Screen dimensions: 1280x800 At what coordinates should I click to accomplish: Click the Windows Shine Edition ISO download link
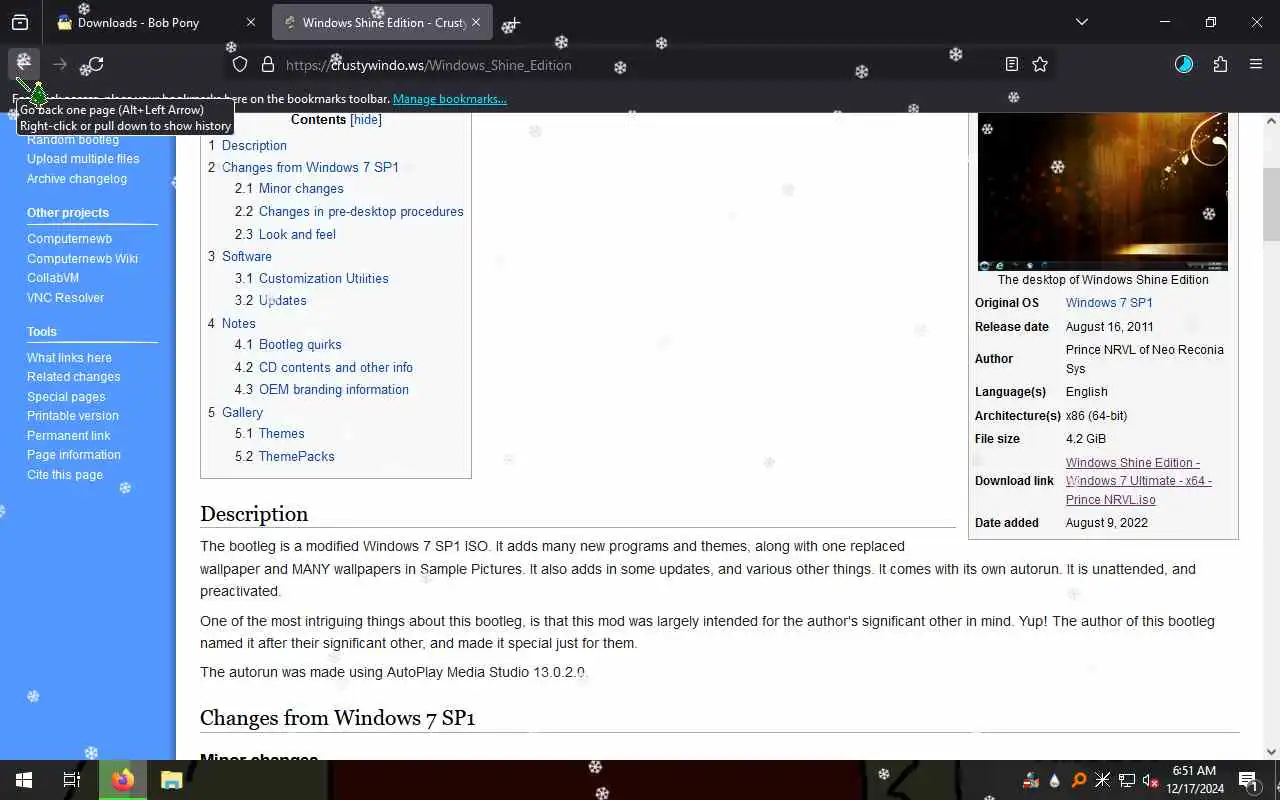[1139, 481]
